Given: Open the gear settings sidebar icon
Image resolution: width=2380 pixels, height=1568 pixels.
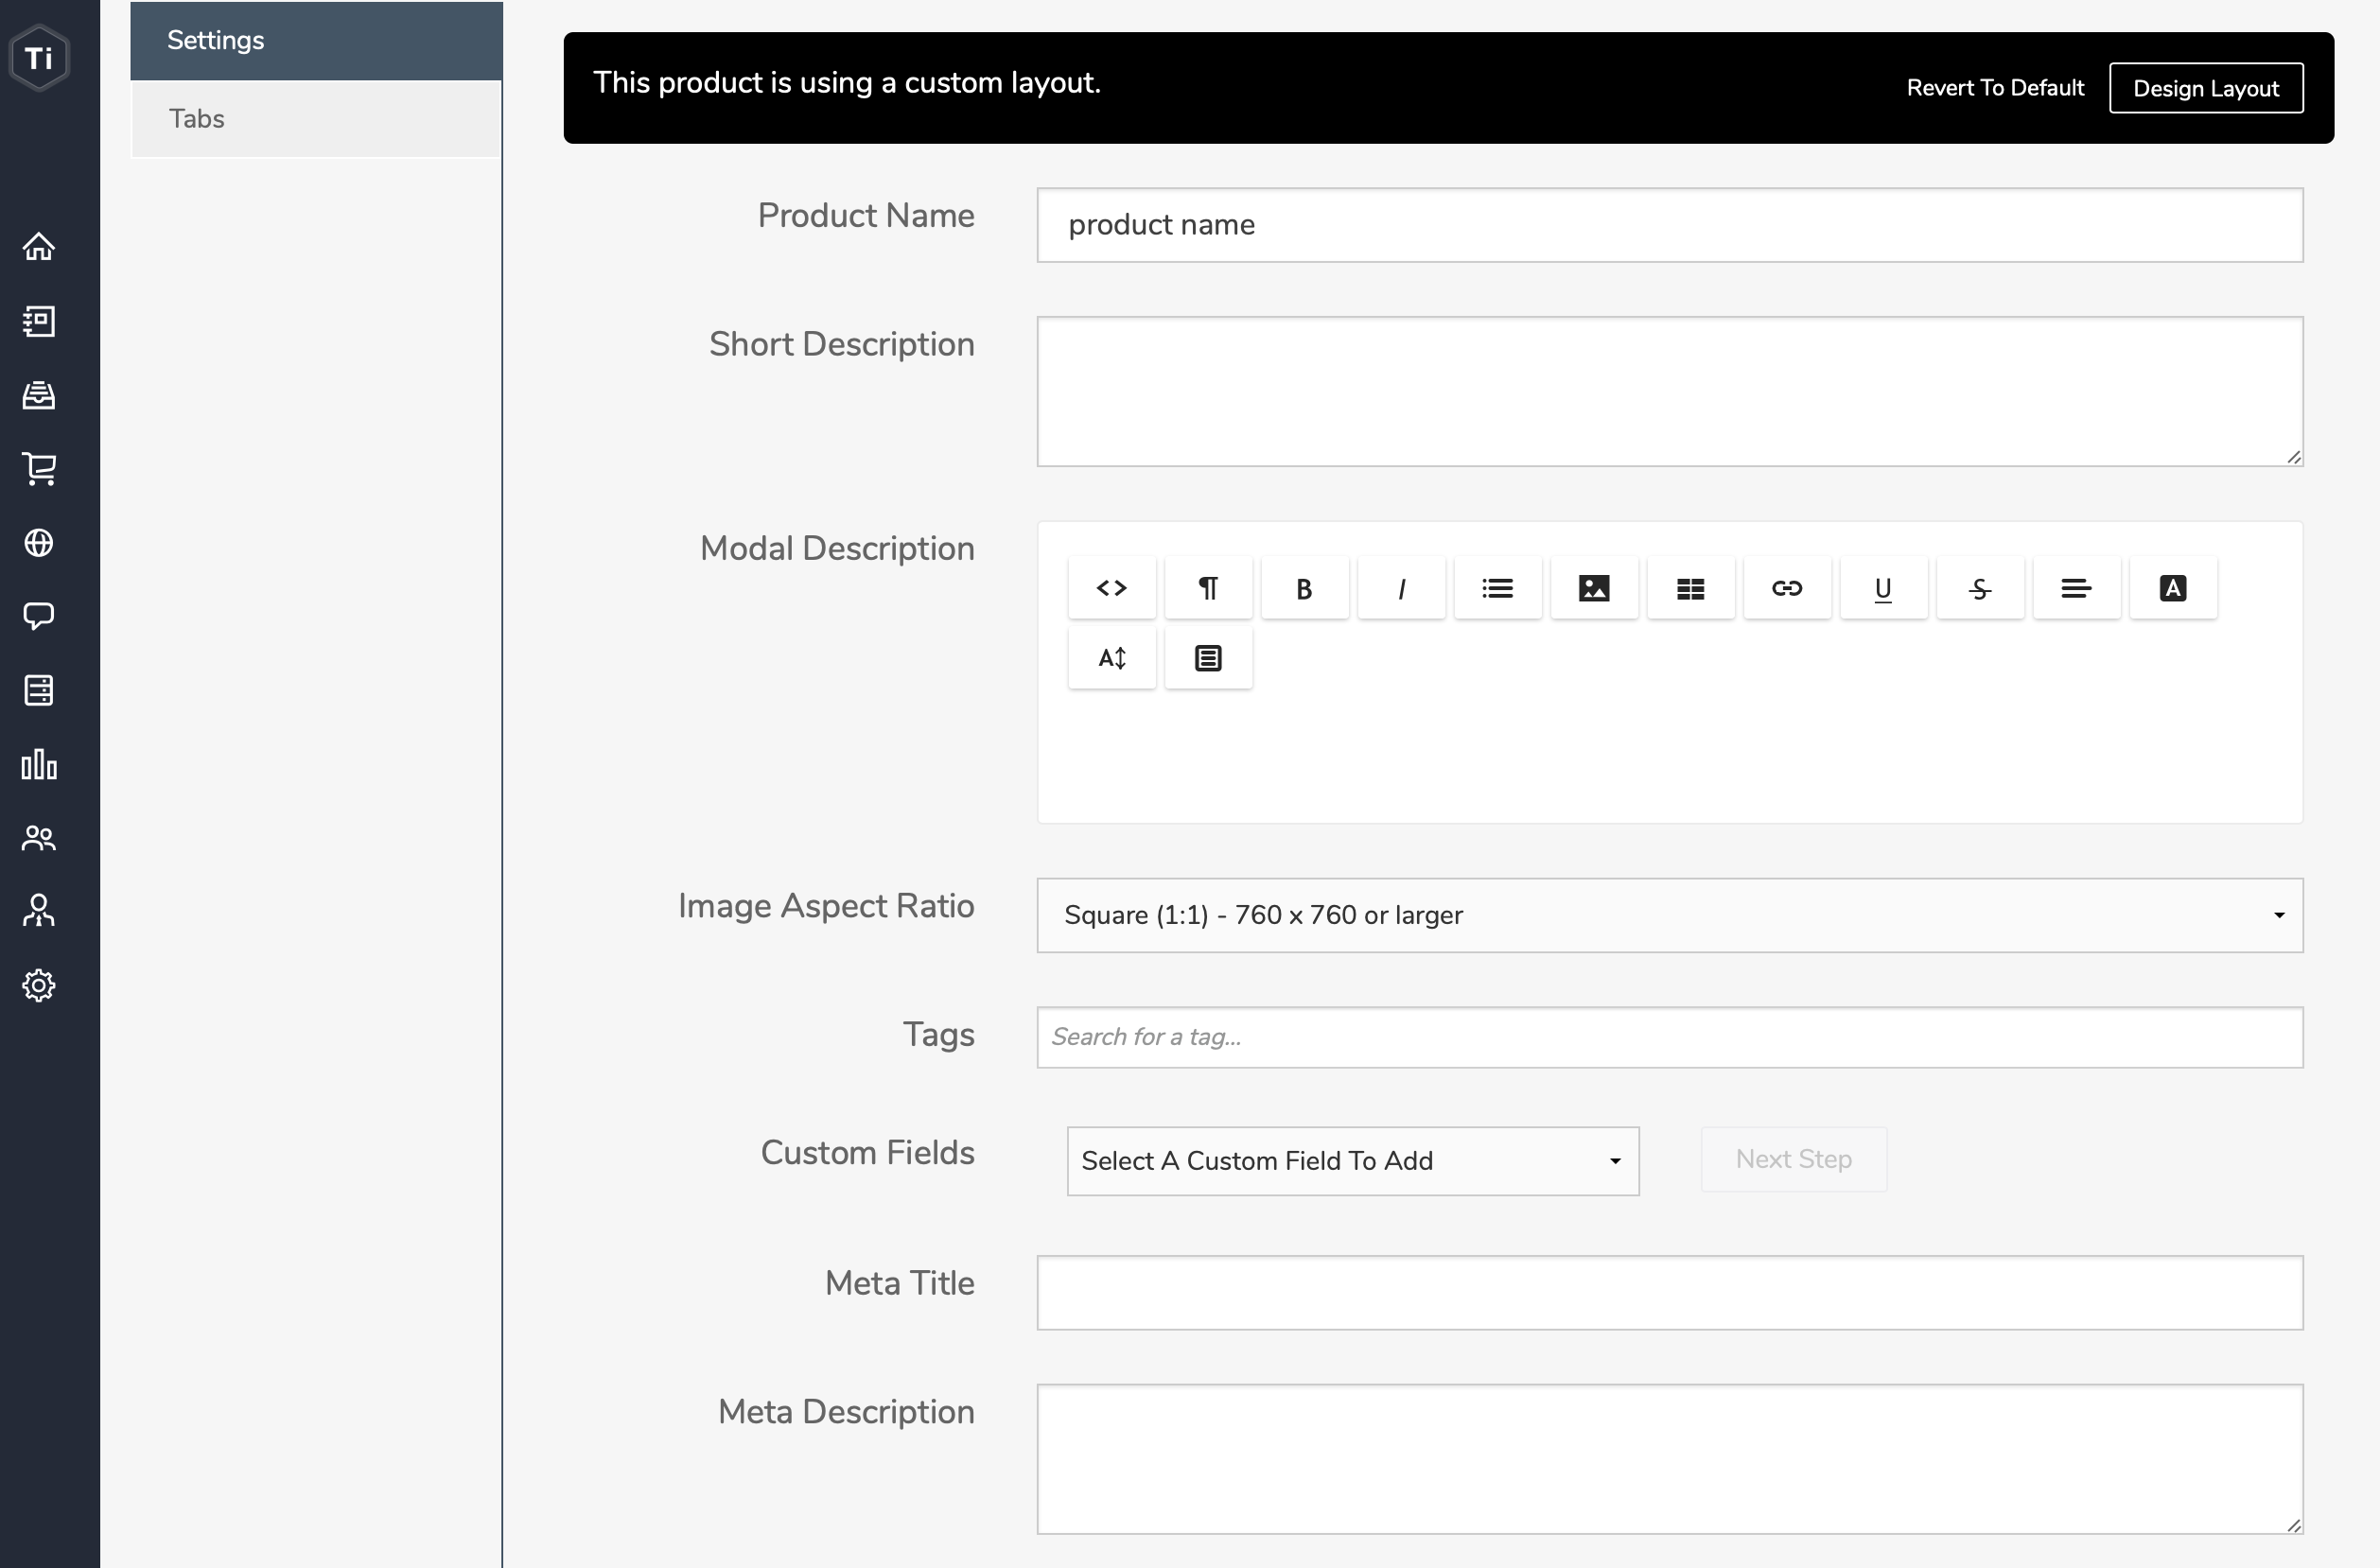Looking at the screenshot, I should coord(39,985).
